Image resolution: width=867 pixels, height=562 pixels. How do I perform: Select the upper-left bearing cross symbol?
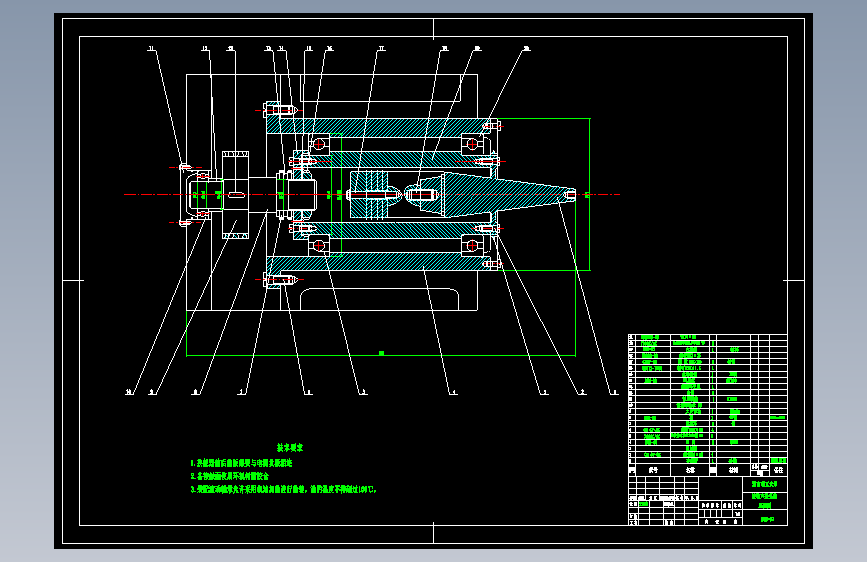tap(319, 144)
